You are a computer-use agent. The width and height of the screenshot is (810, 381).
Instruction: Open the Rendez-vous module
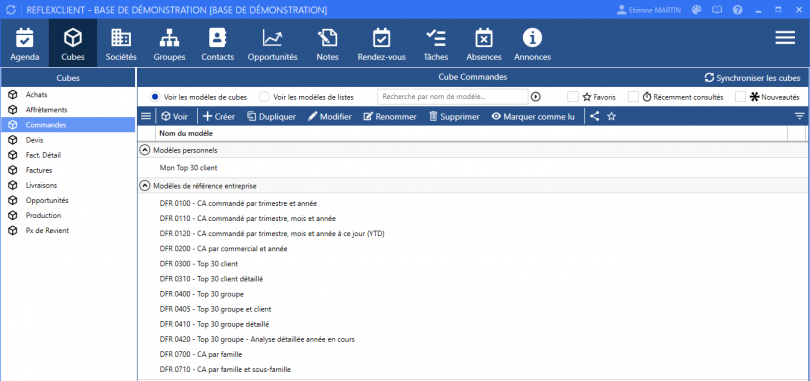[382, 44]
